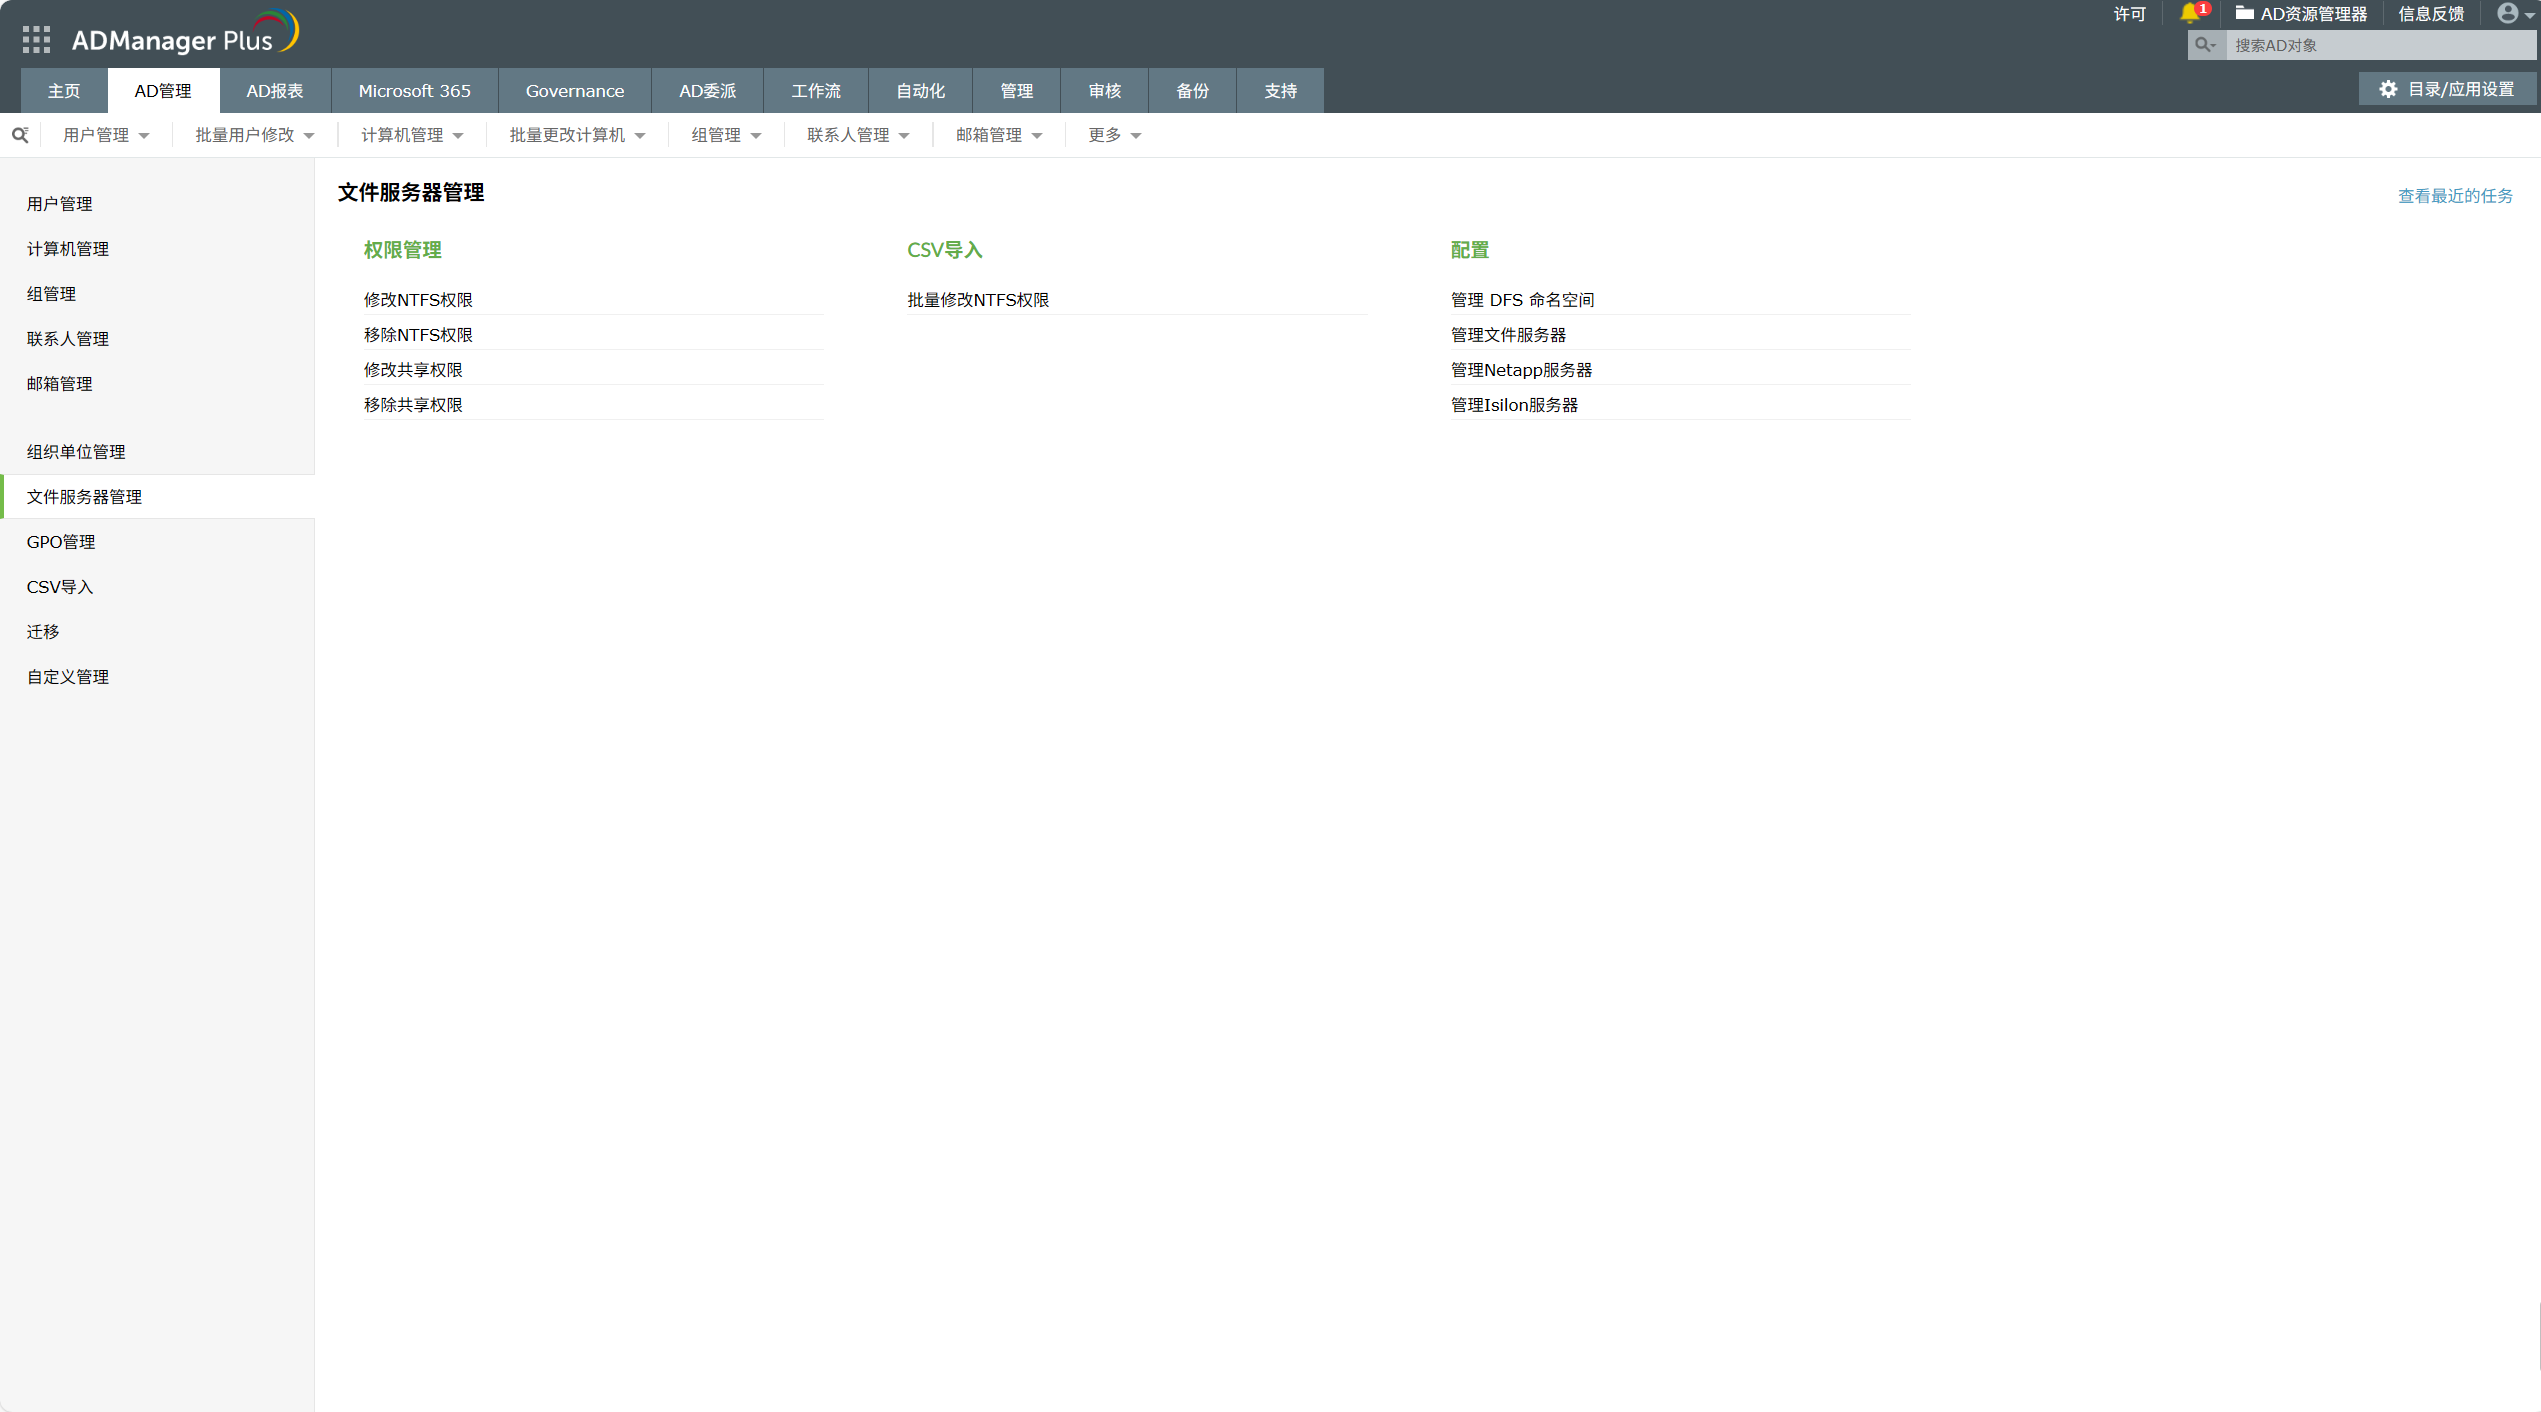Open the Governance tab

(x=574, y=91)
